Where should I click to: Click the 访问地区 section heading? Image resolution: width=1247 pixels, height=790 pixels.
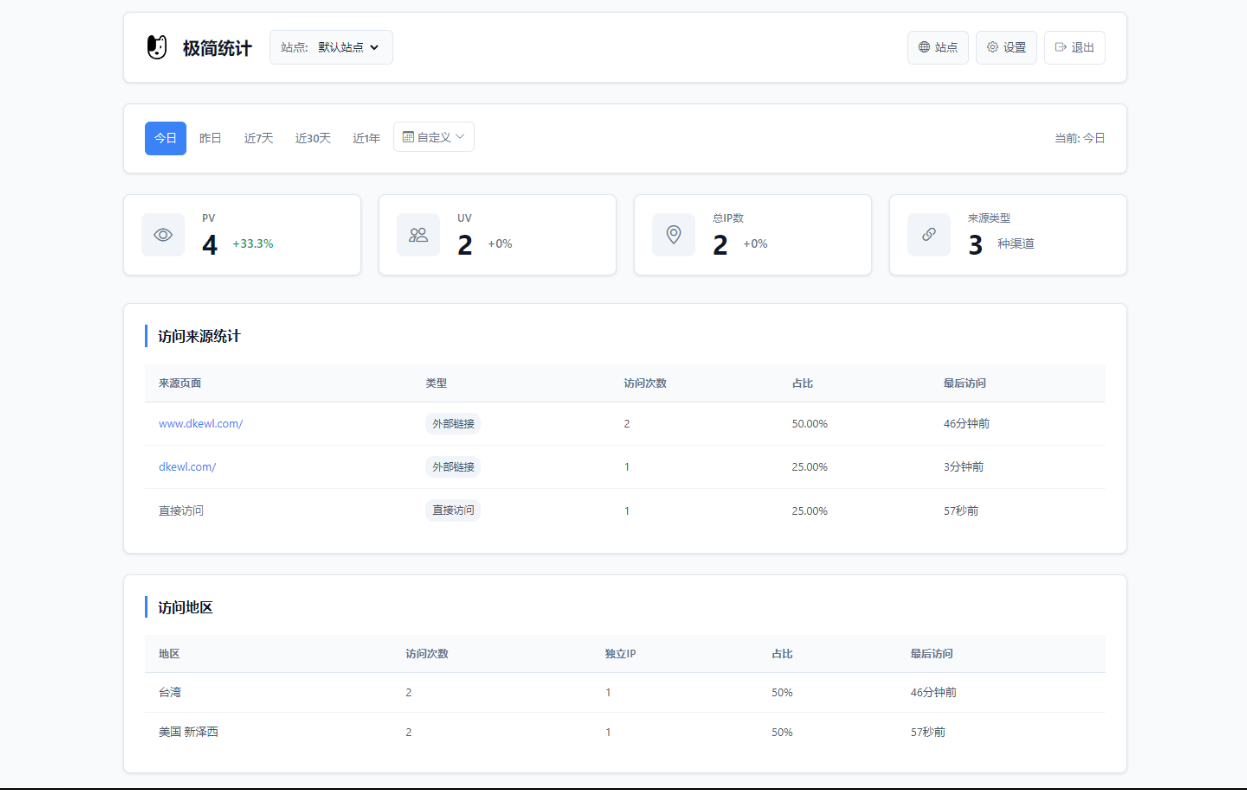185,607
